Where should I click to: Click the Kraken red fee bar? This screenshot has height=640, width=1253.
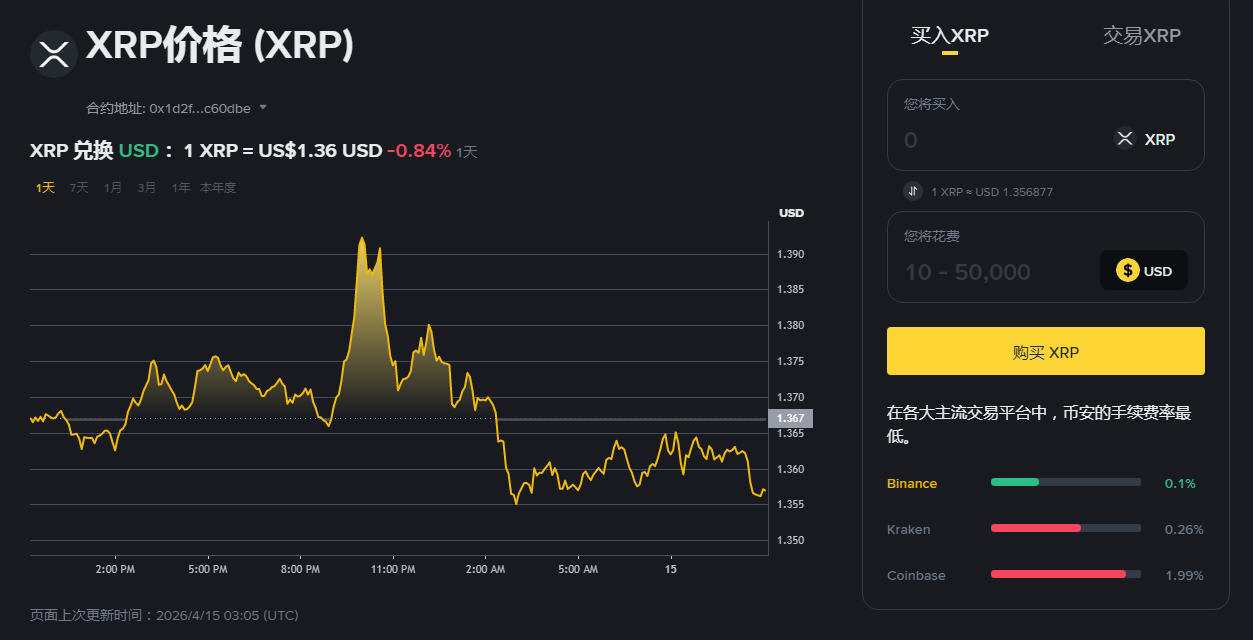click(1036, 528)
